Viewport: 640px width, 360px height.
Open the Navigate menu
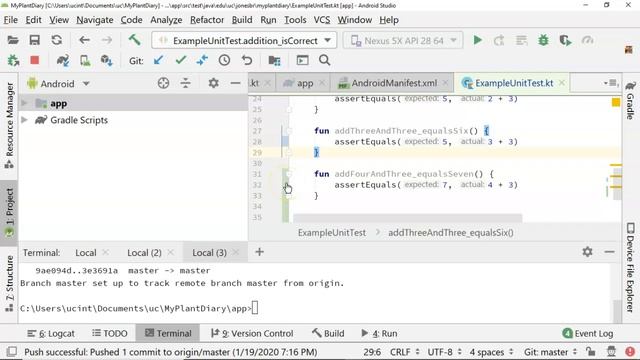click(95, 20)
